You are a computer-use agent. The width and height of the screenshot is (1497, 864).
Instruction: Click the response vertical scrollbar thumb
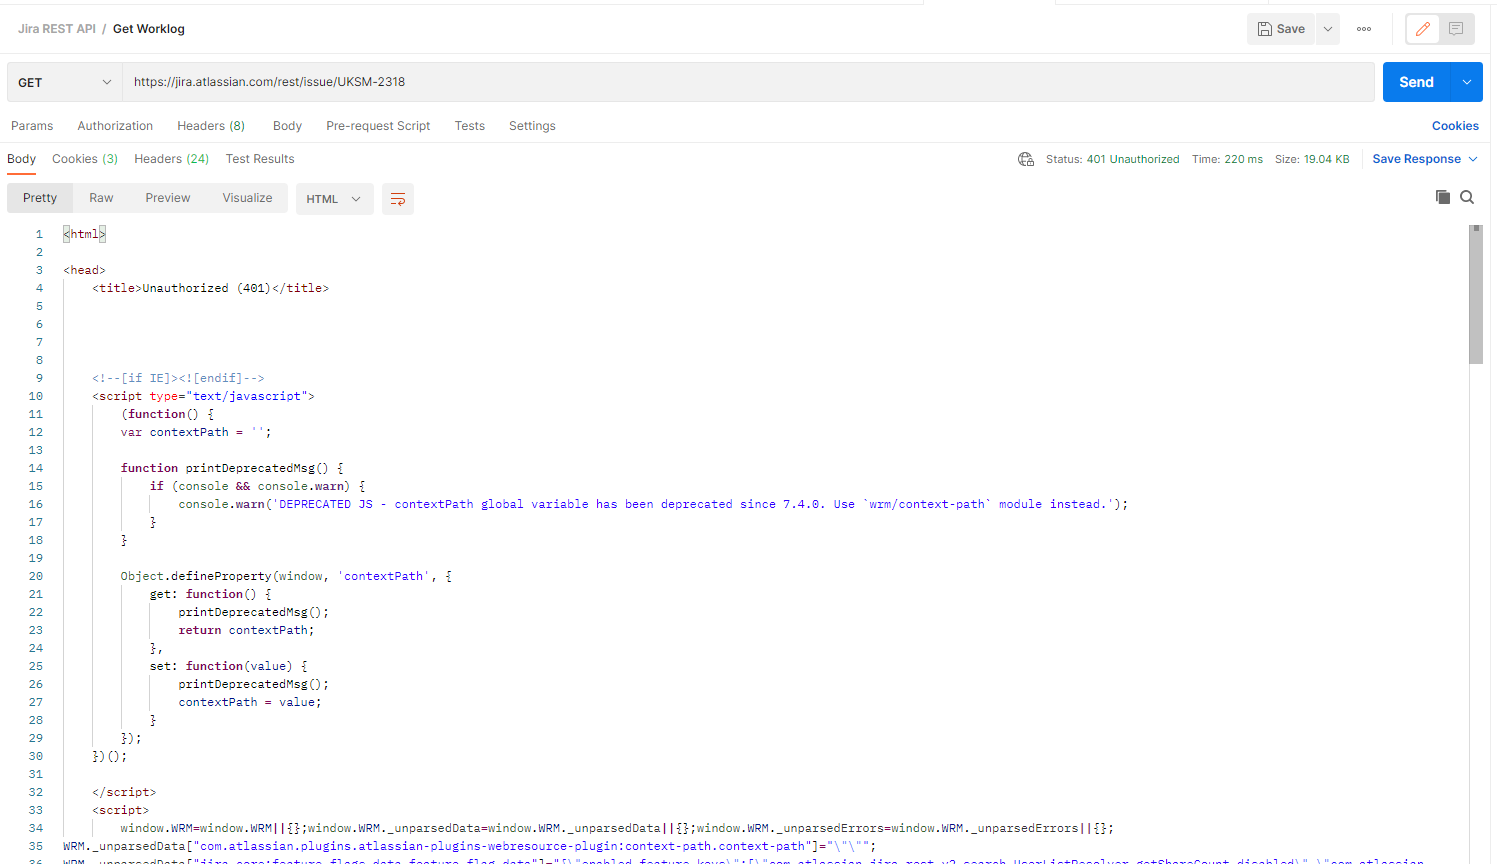(x=1476, y=295)
